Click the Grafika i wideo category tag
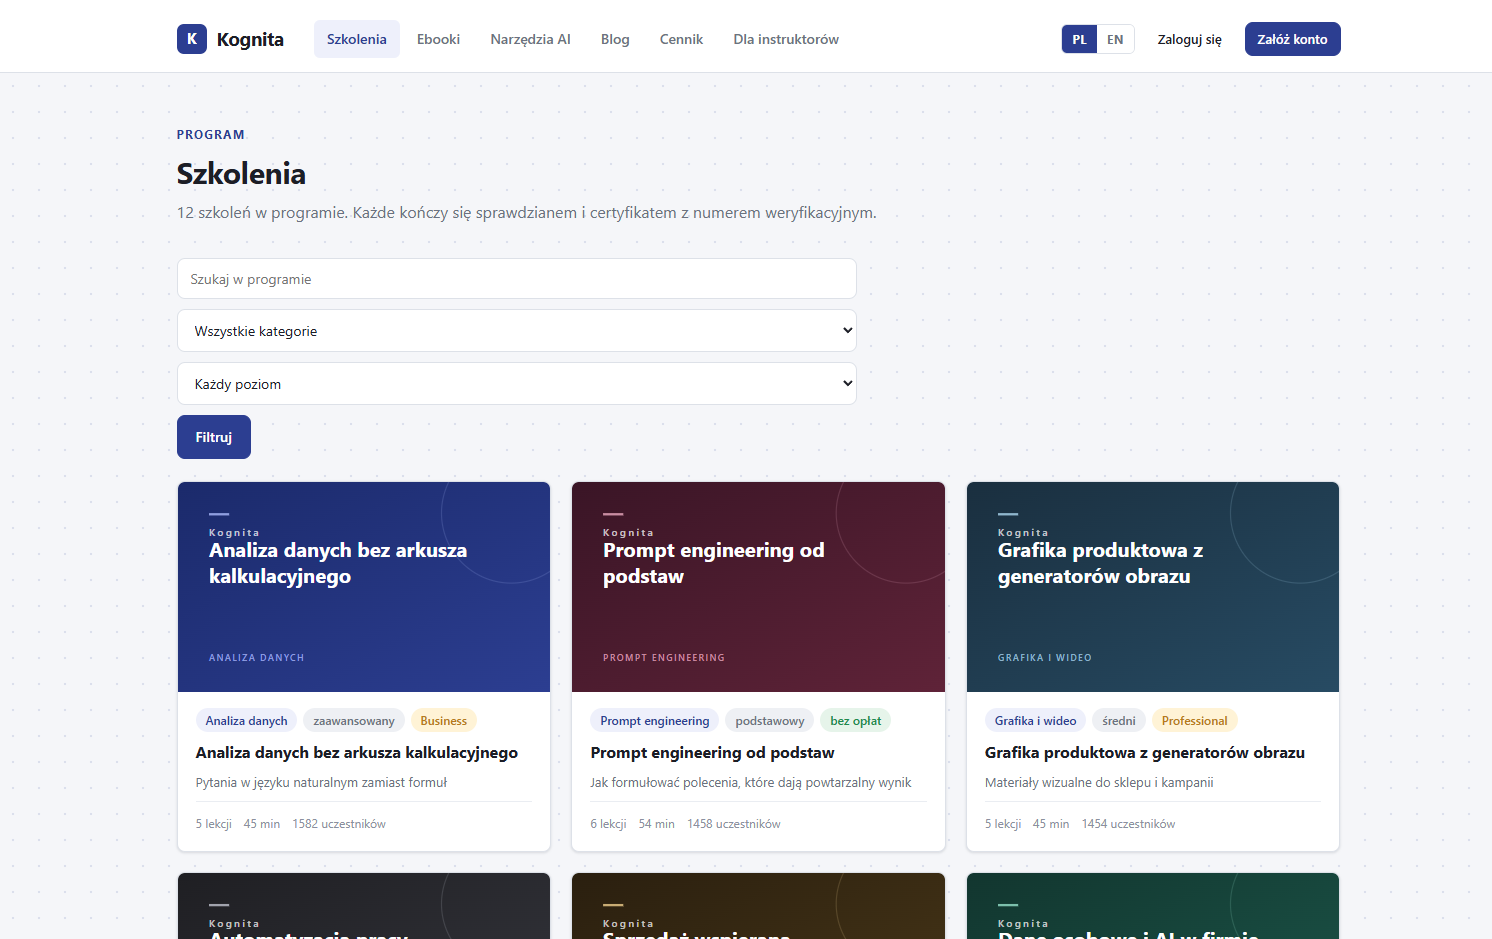 (x=1035, y=720)
